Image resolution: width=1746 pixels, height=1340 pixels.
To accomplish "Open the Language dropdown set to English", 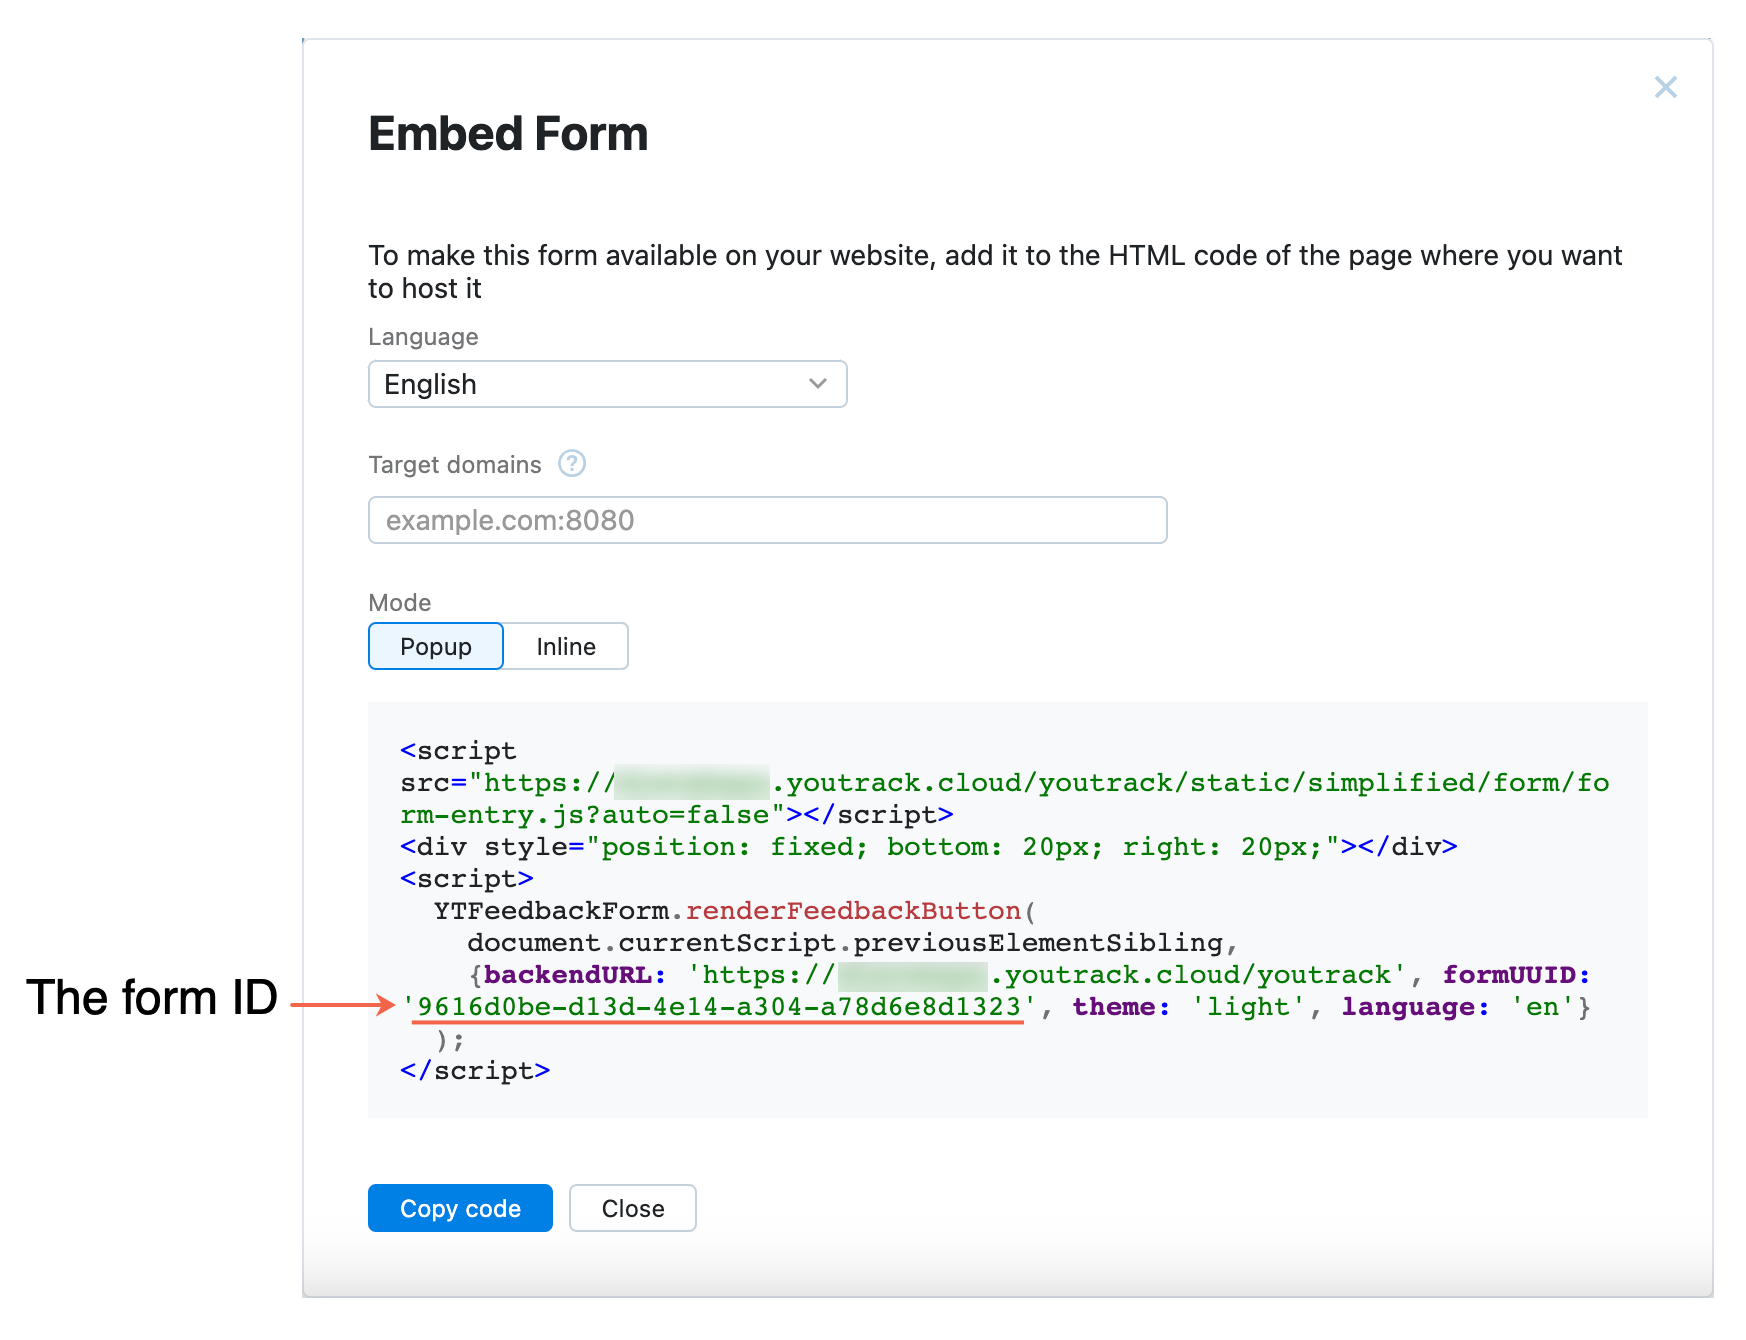I will (607, 384).
